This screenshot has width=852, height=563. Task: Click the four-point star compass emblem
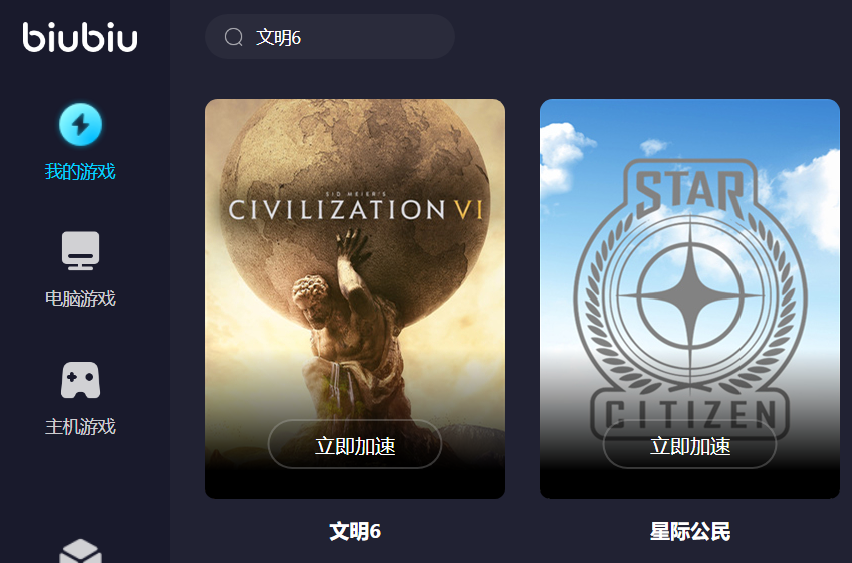pyautogui.click(x=690, y=296)
